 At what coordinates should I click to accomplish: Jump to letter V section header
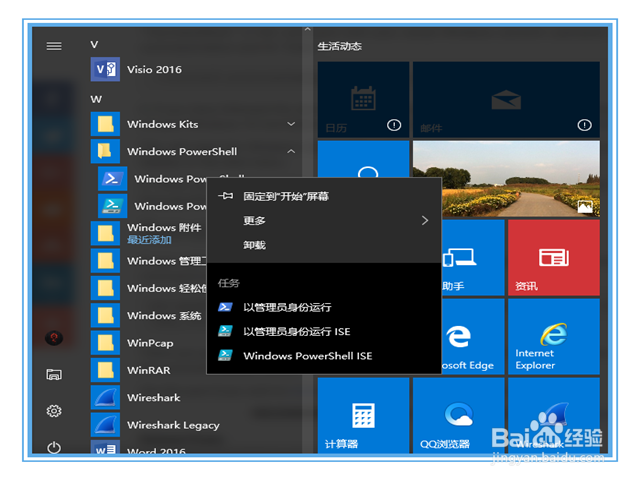[94, 44]
